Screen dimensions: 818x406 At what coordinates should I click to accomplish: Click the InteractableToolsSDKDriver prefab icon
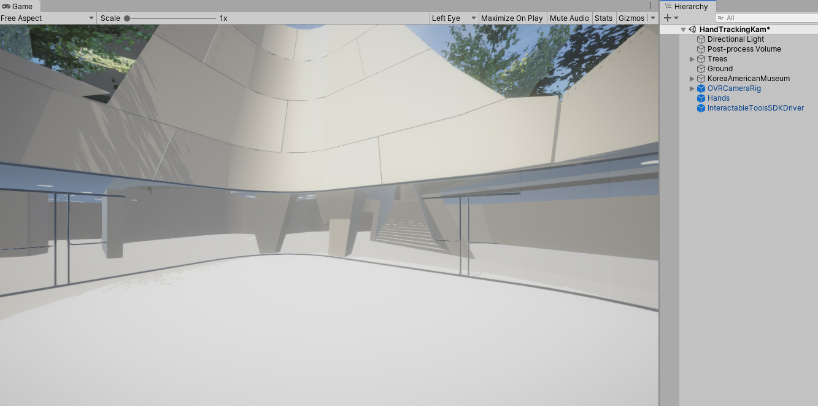tap(700, 108)
